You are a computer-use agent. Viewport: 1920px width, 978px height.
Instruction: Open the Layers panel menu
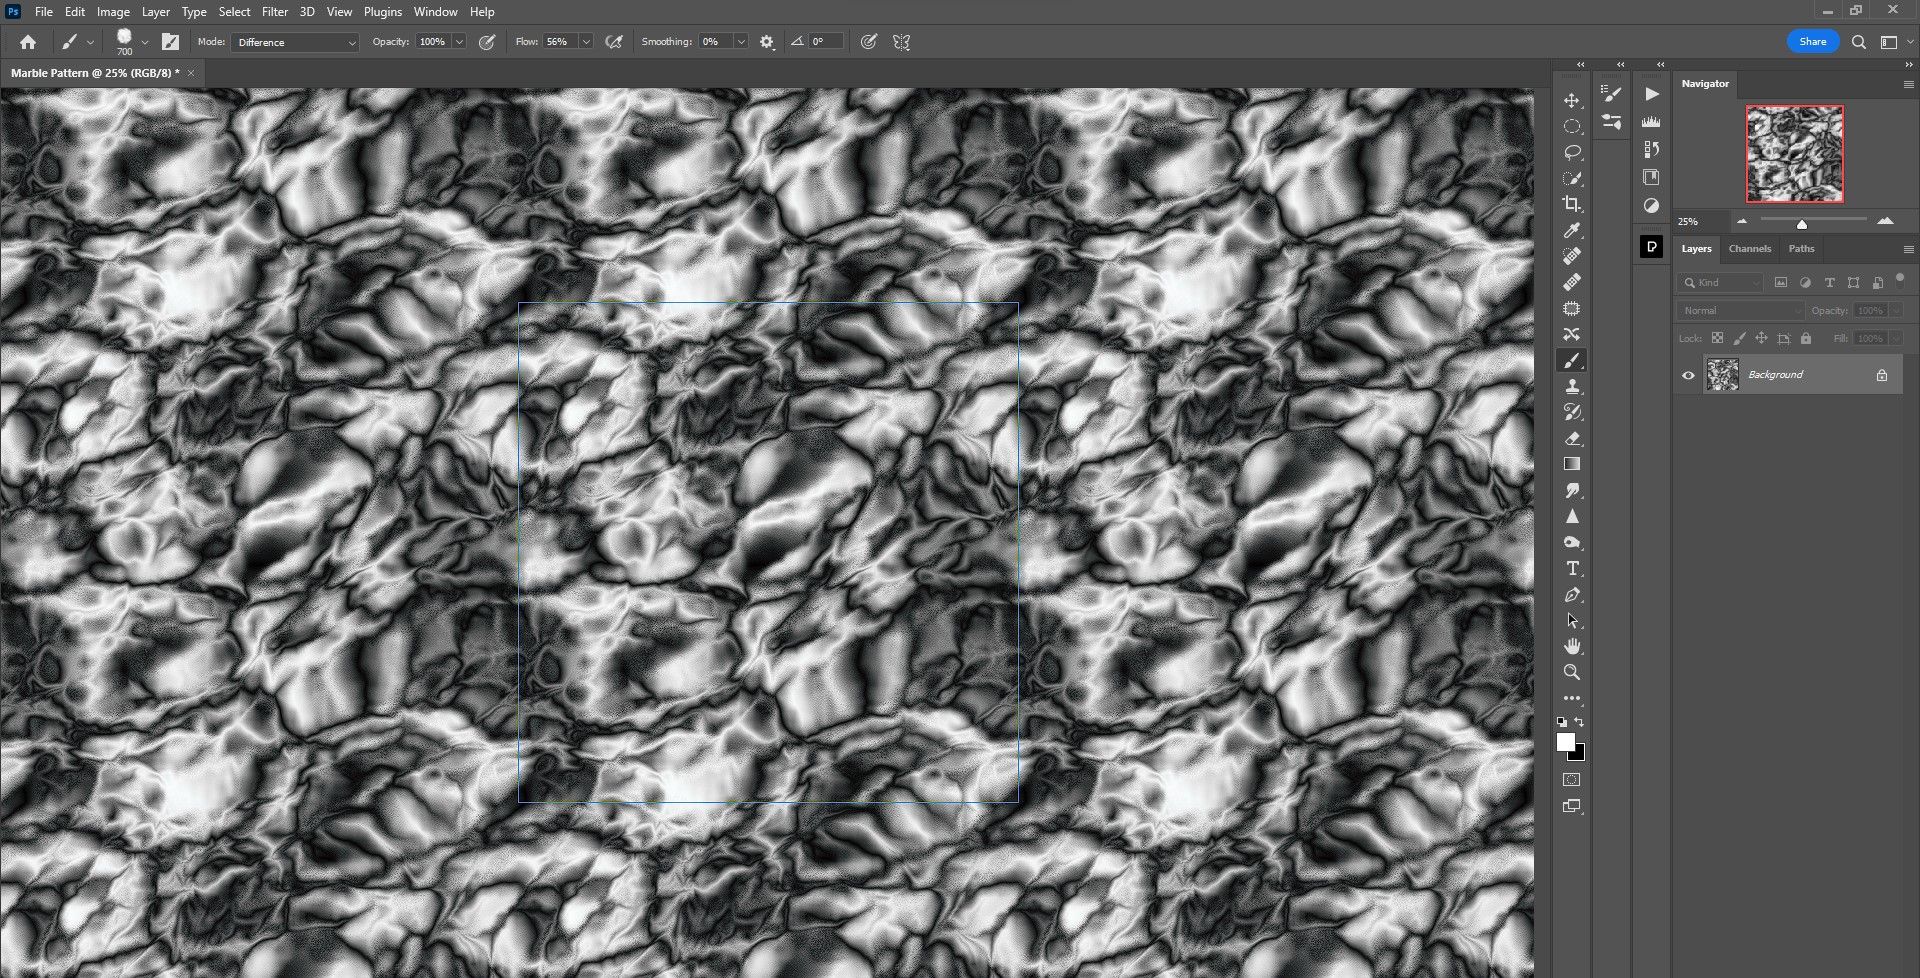(x=1908, y=249)
